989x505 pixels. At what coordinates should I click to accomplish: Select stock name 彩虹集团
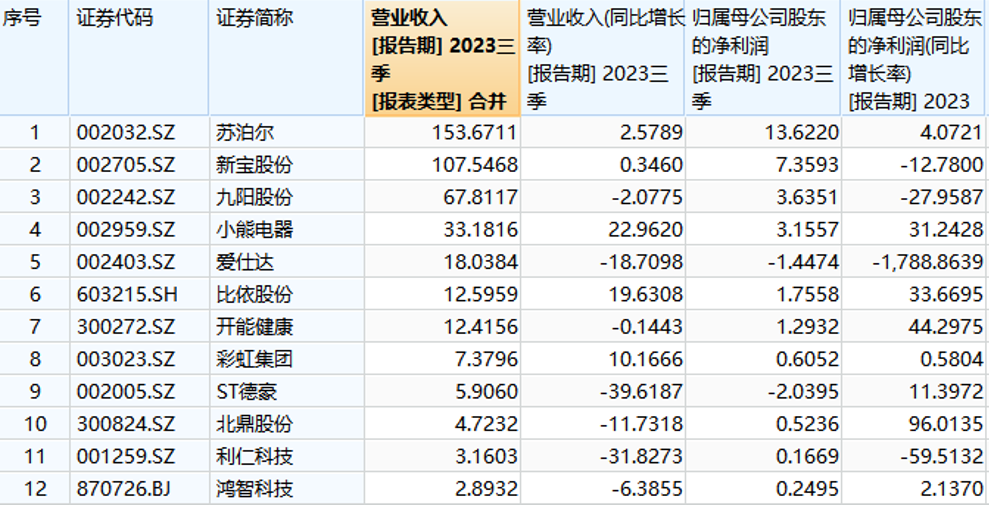coord(255,359)
